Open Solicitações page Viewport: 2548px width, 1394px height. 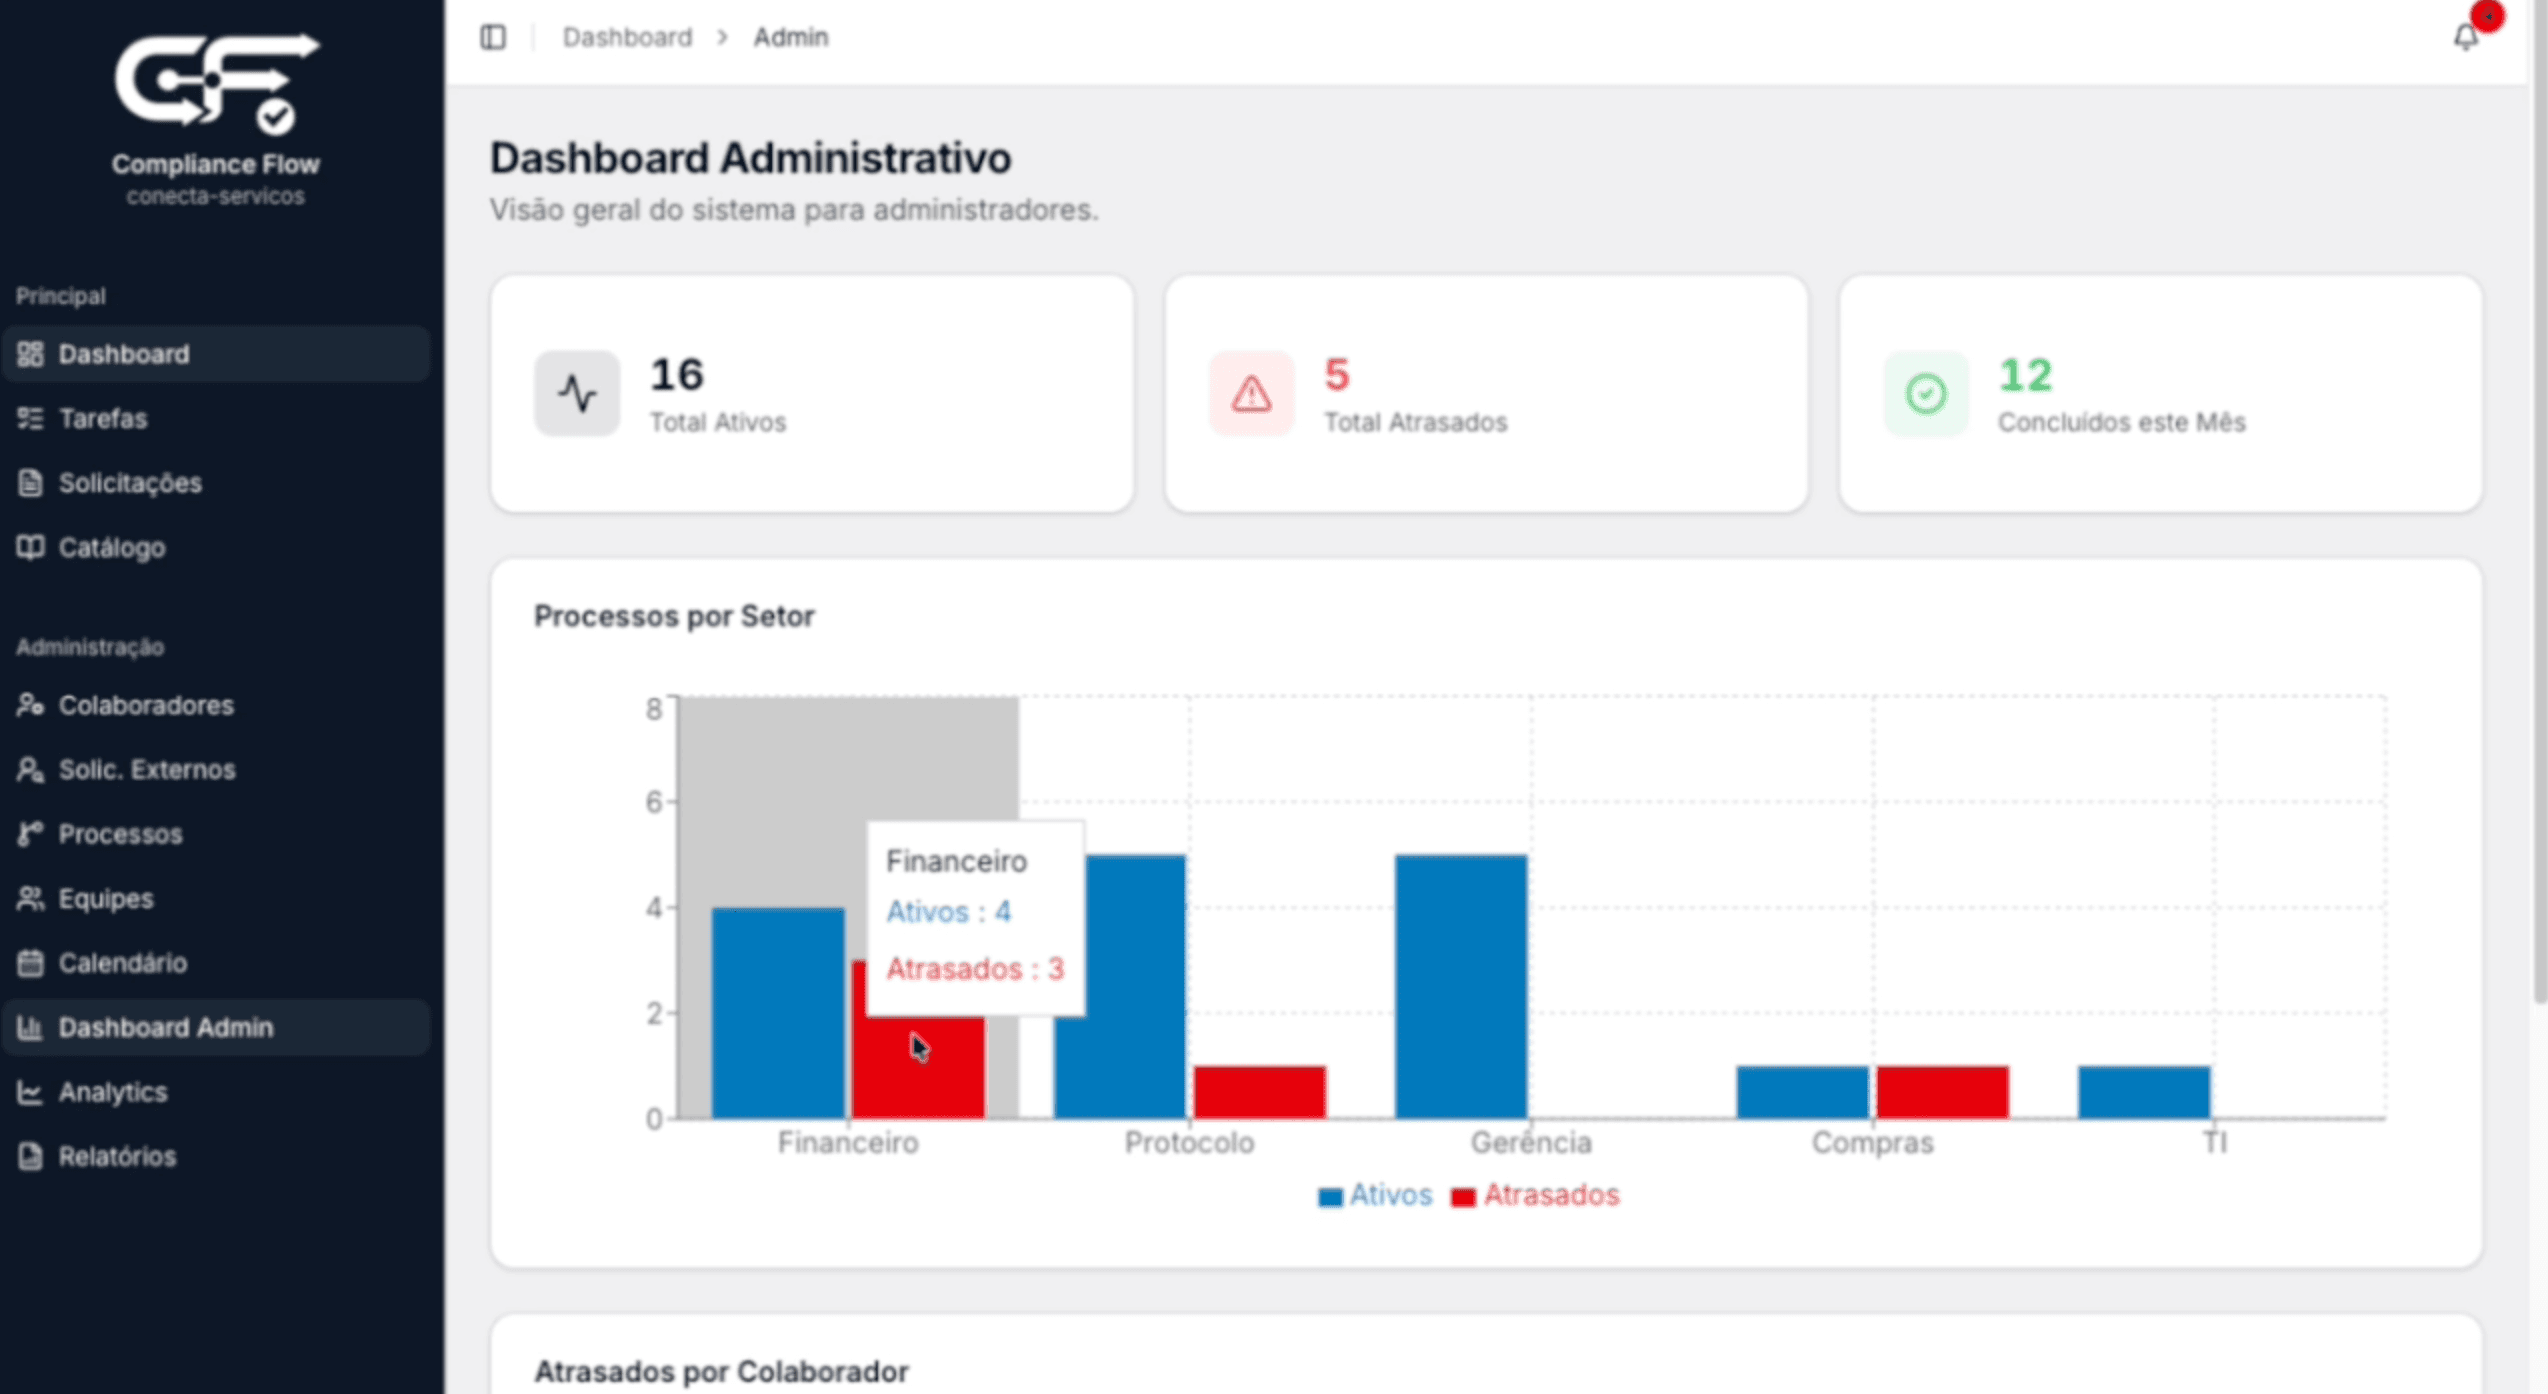(216, 483)
